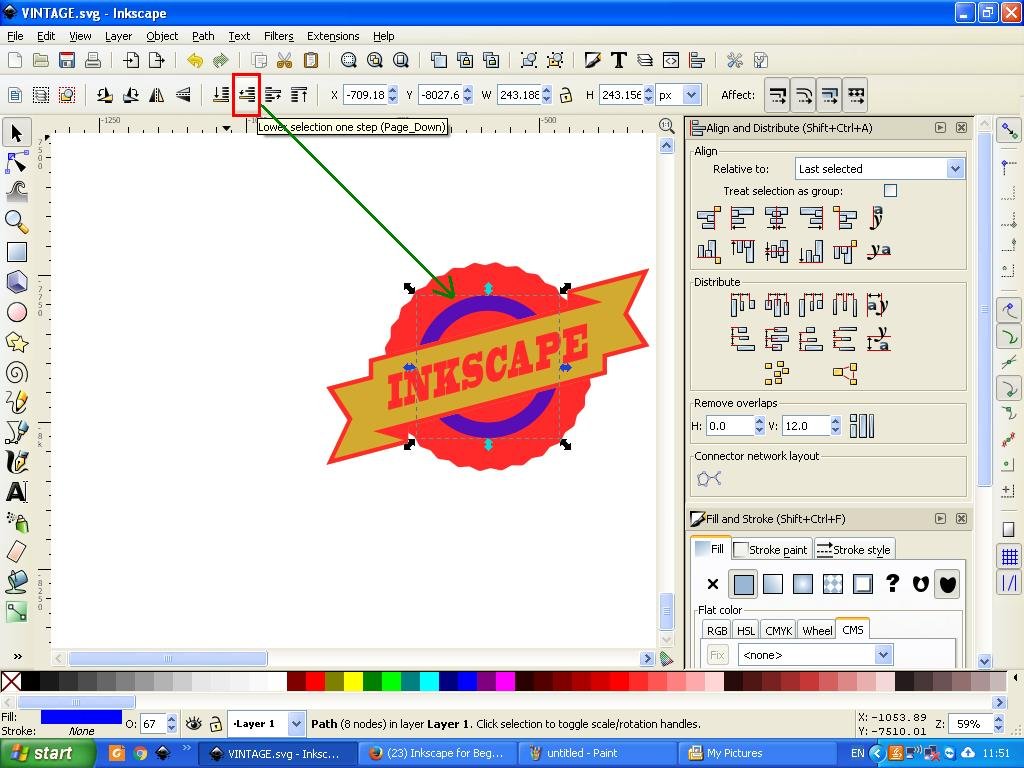Toggle Affect patterns transform button

(x=856, y=95)
